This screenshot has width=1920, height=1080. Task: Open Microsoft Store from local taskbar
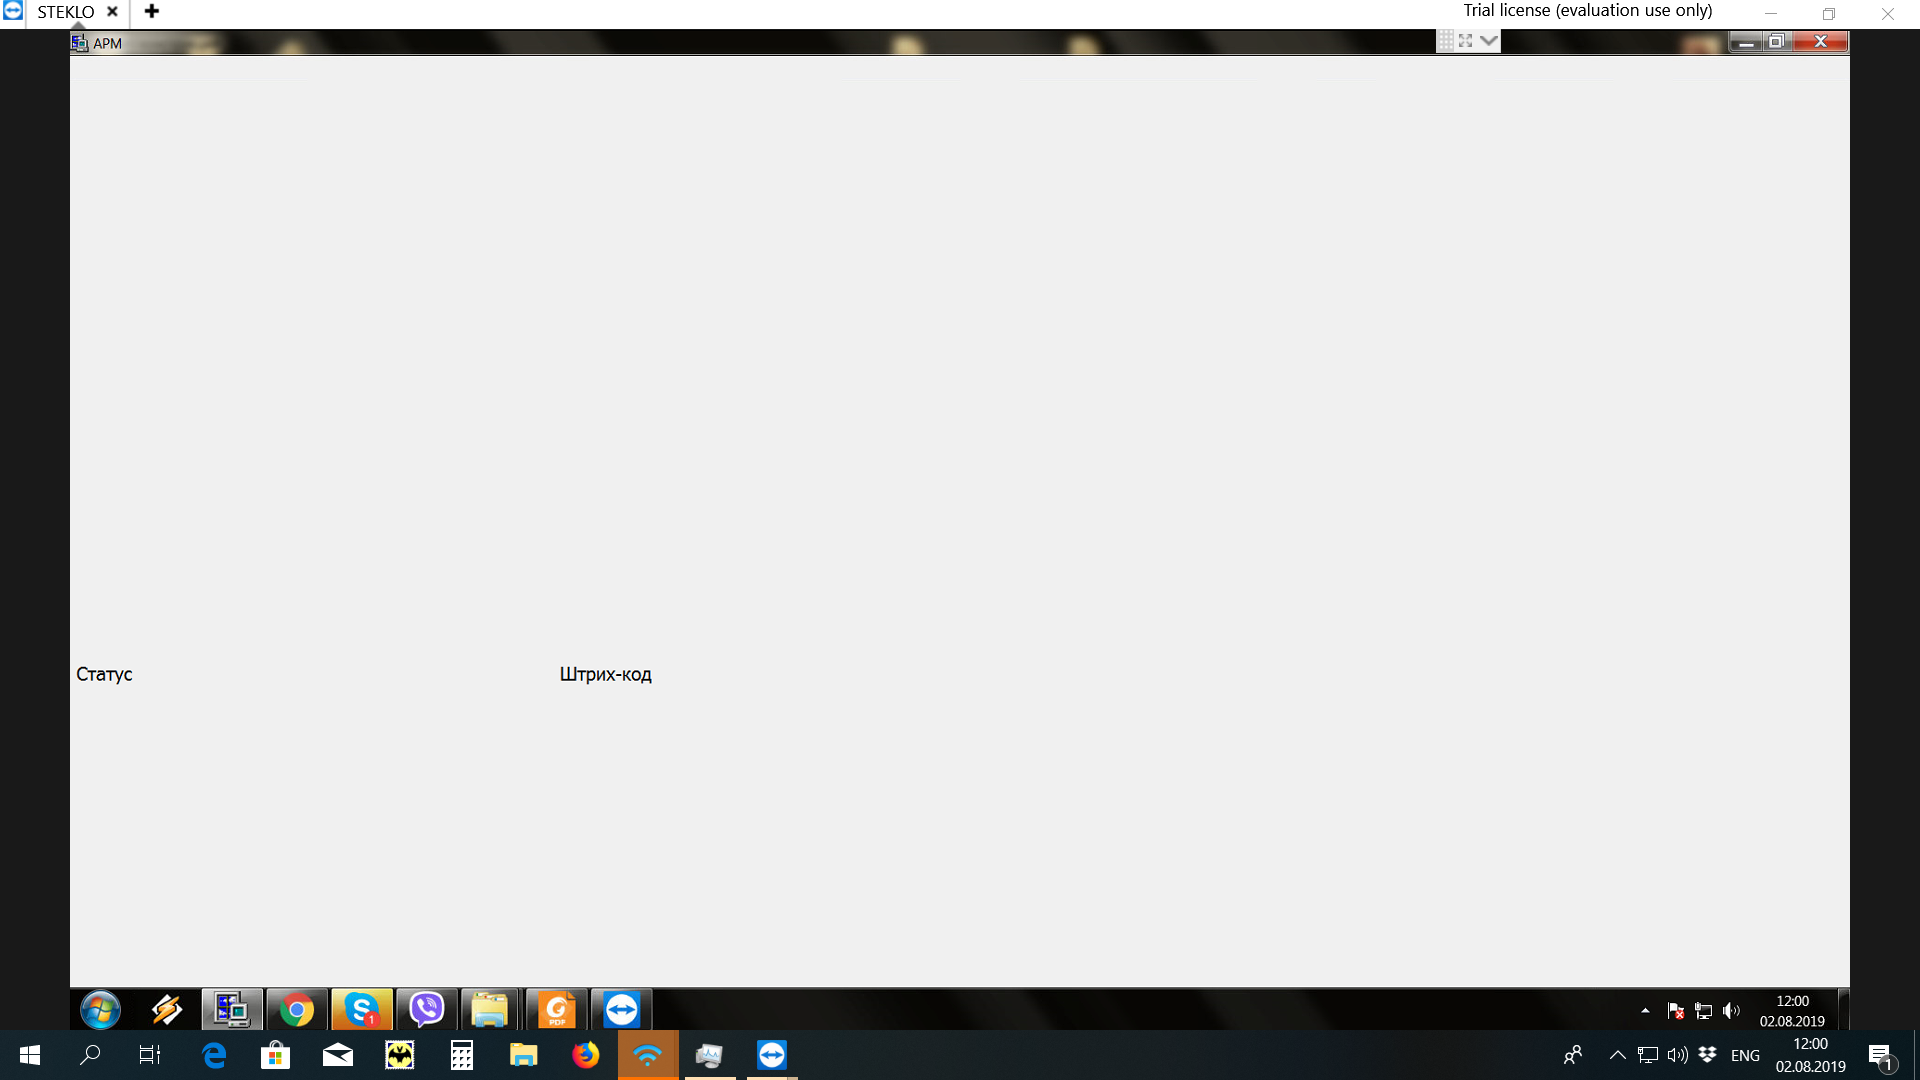[275, 1055]
